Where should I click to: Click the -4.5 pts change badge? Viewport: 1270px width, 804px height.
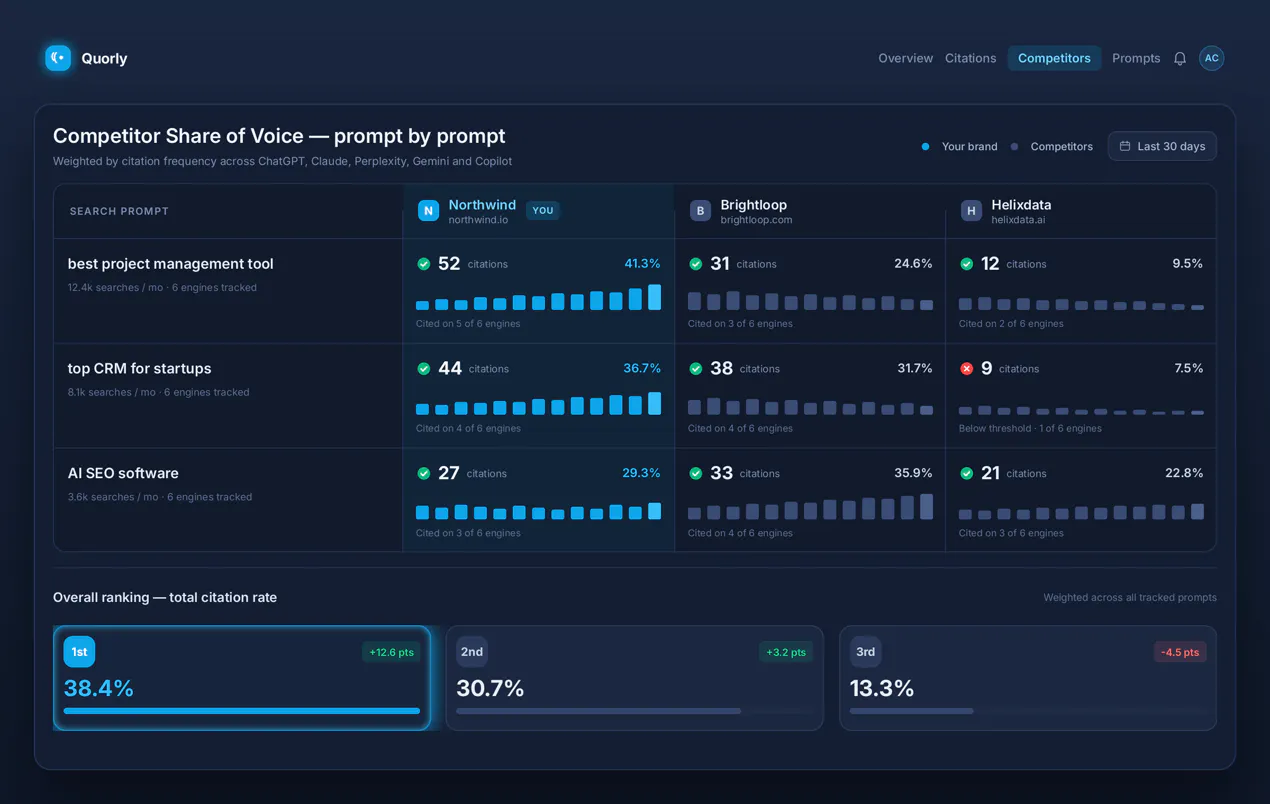click(1180, 652)
